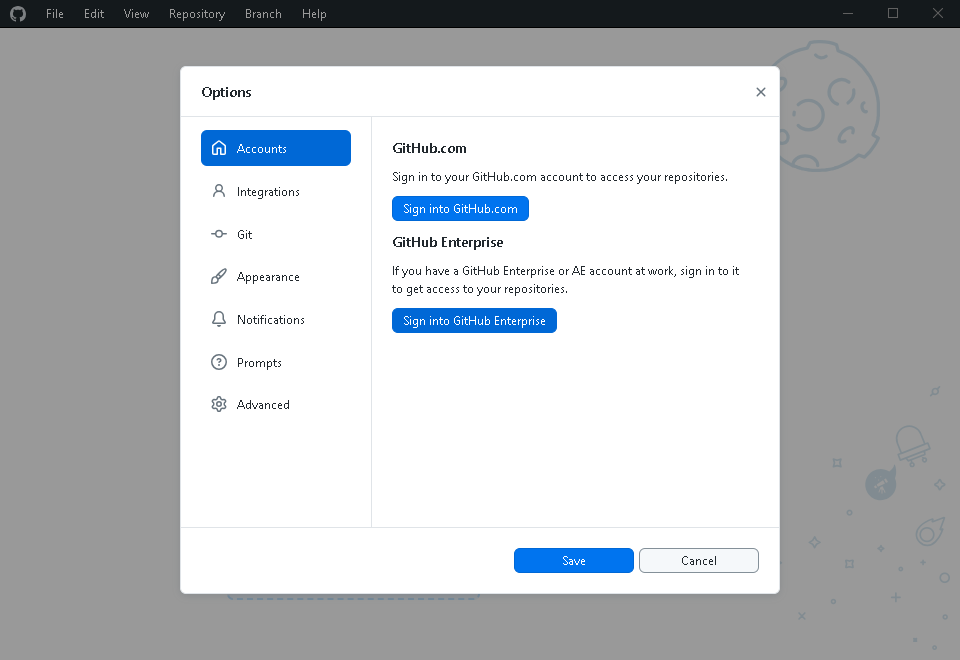Screen dimensions: 960x660
Task: Close the Options dialog with X
Action: (x=761, y=92)
